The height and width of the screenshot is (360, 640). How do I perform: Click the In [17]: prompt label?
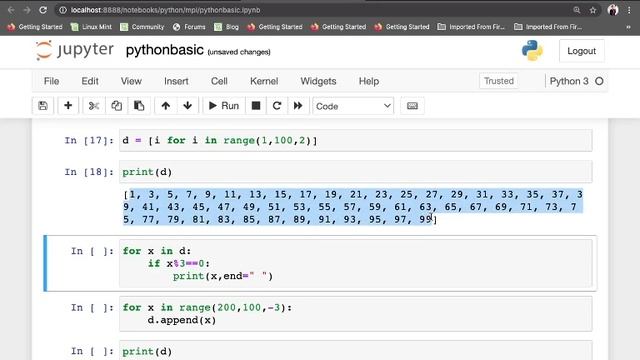[89, 140]
